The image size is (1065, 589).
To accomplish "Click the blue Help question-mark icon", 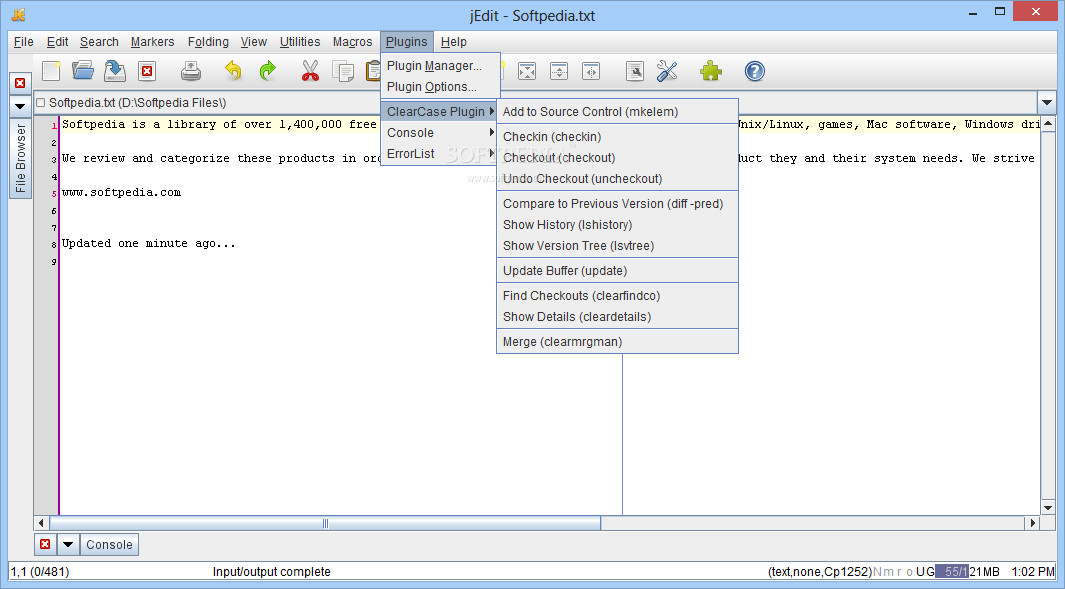I will click(755, 71).
